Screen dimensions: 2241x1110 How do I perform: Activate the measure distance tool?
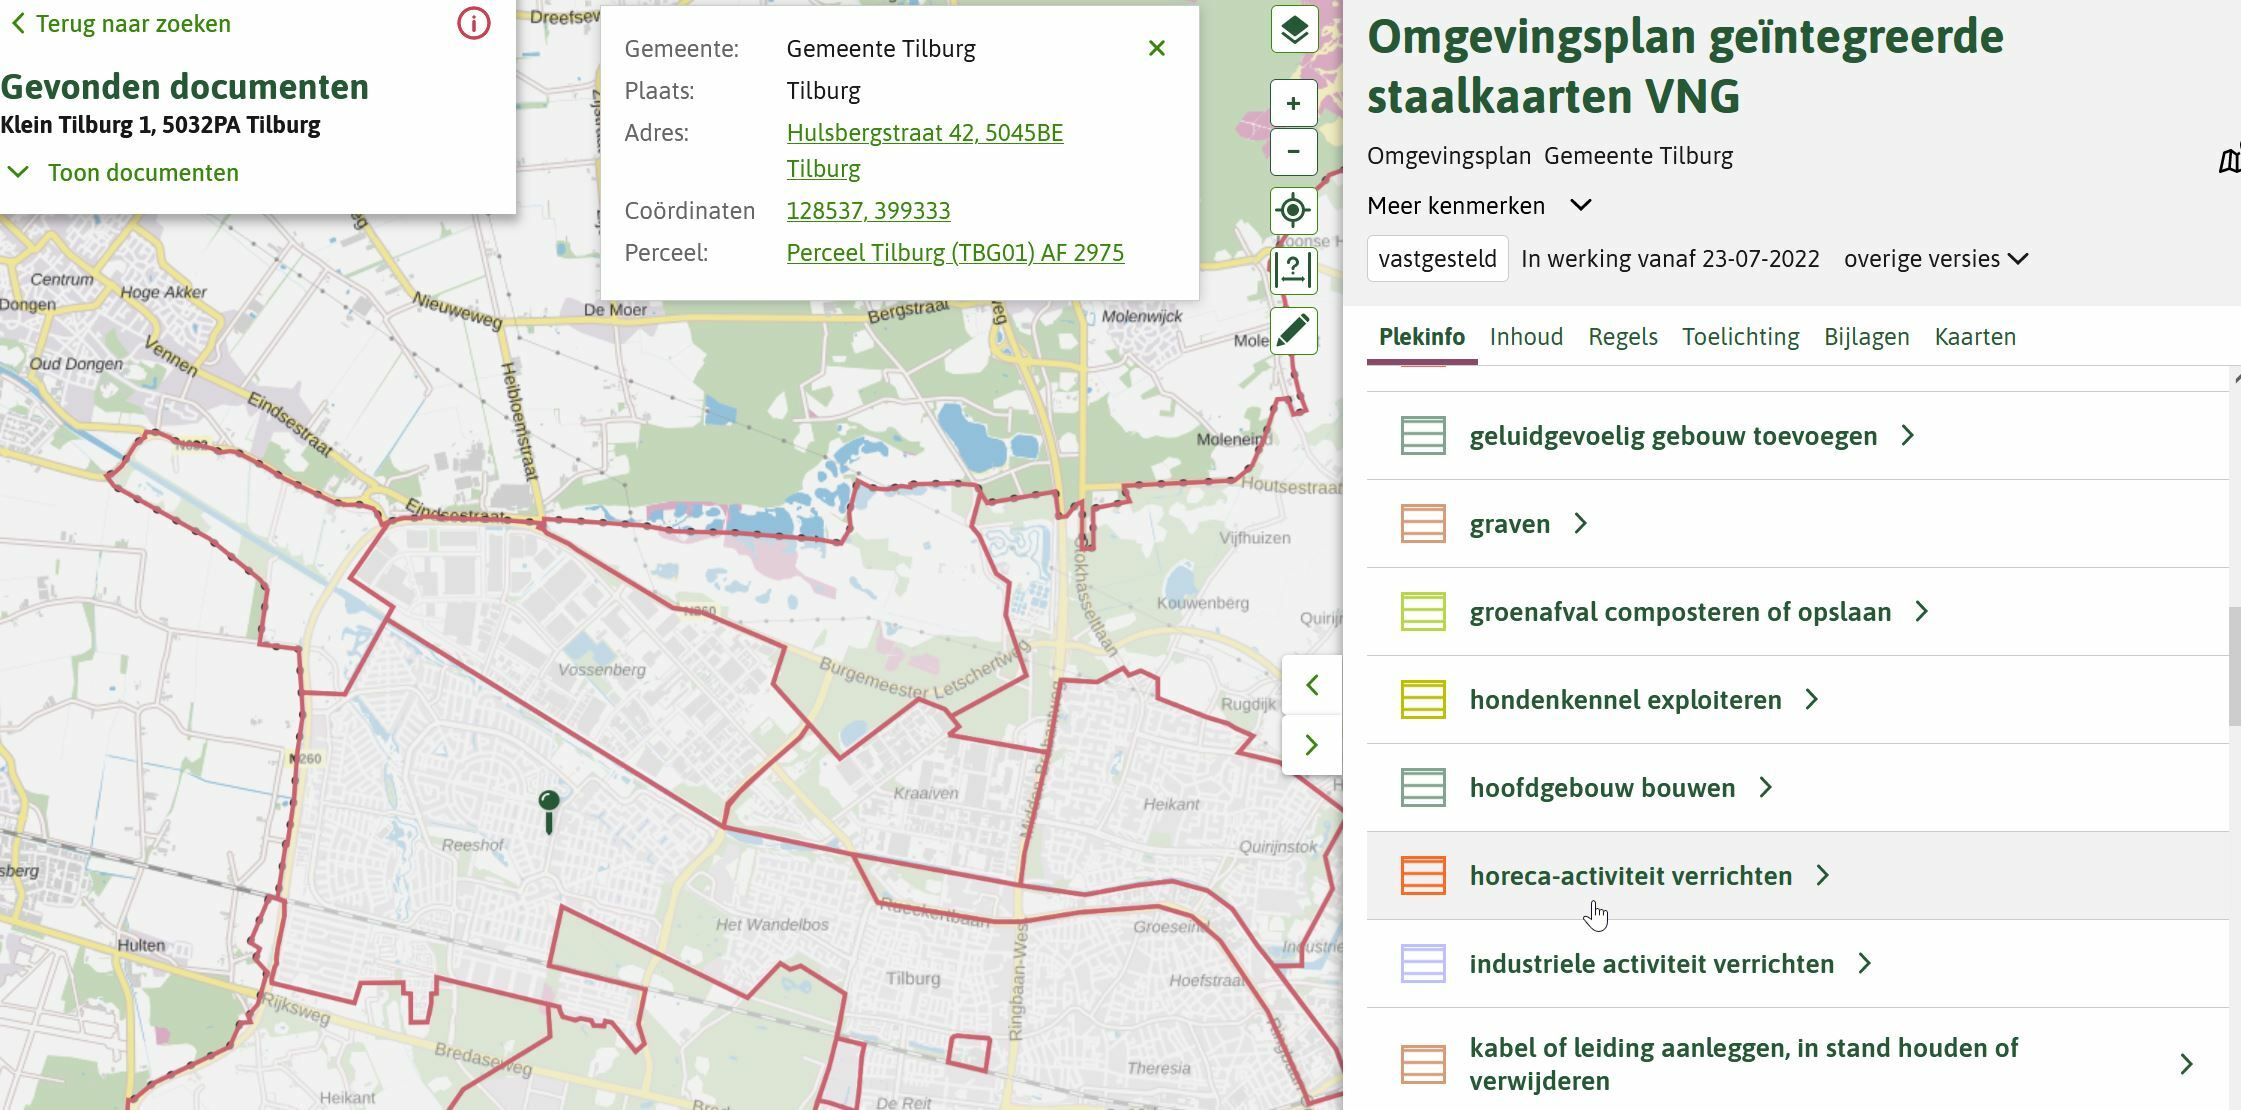tap(1293, 271)
